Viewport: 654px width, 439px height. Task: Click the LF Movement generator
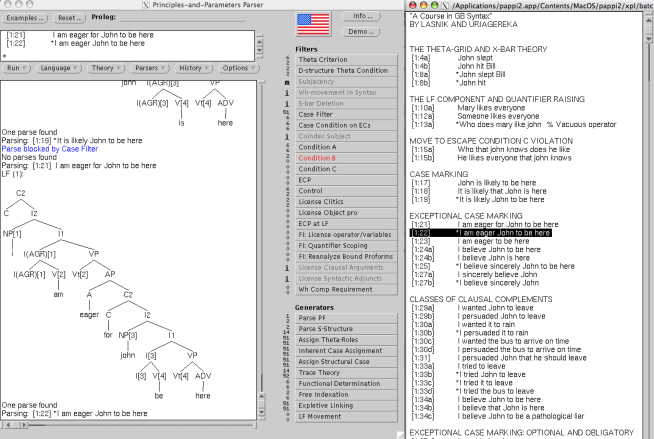(x=346, y=416)
